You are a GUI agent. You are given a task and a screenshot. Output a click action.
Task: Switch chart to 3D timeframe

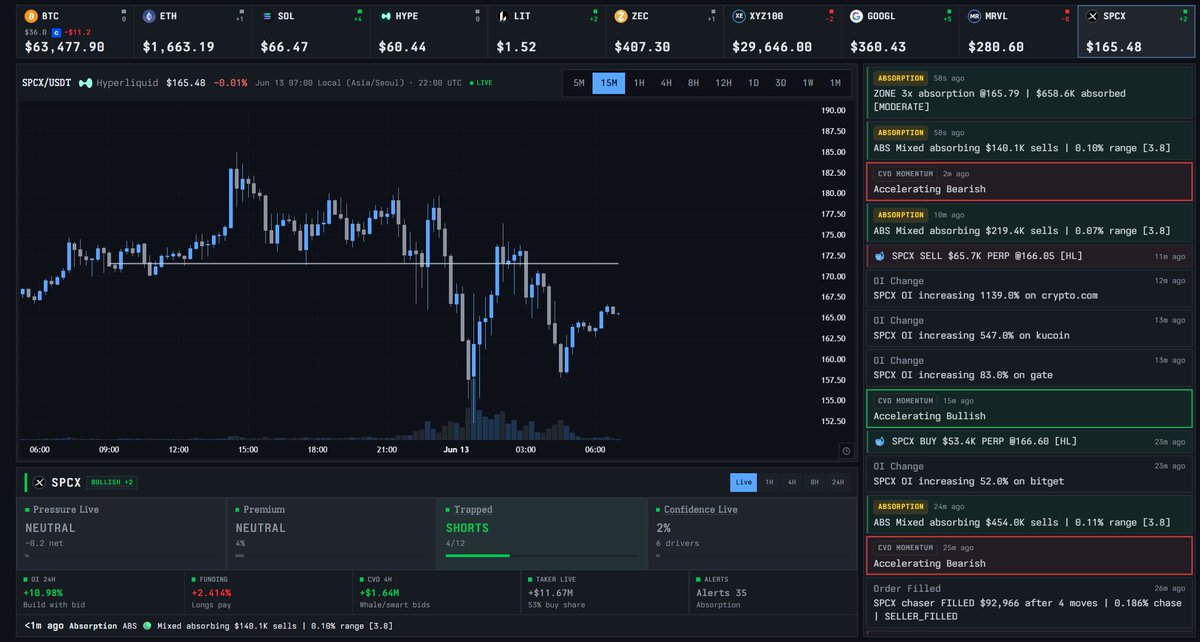[x=780, y=83]
